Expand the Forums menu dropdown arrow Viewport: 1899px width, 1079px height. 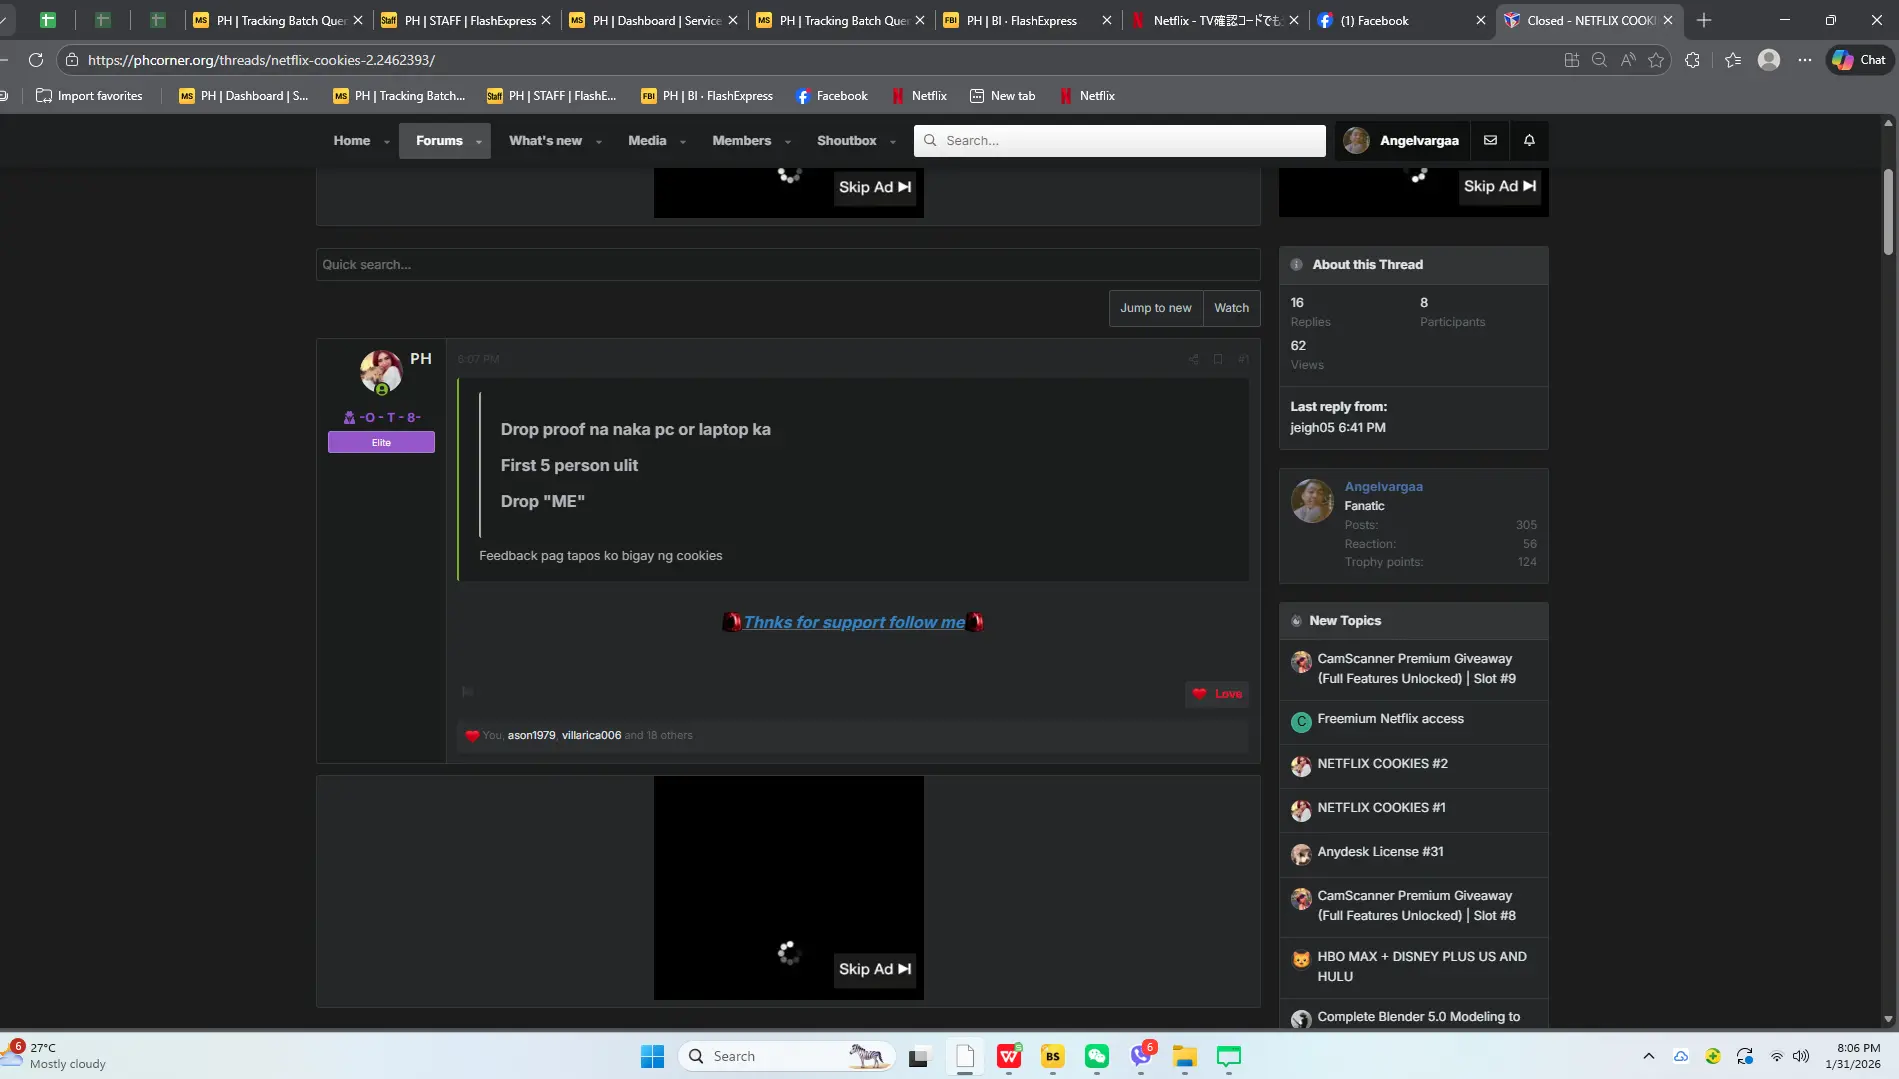(x=479, y=142)
